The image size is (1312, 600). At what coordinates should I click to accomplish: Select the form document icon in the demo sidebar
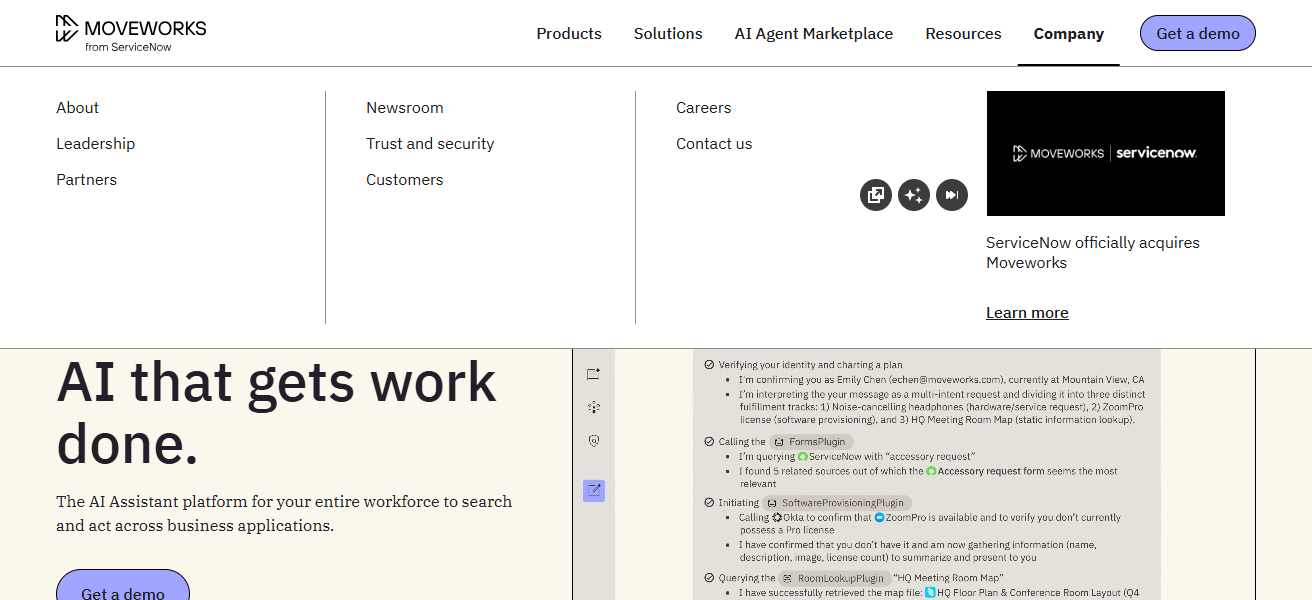point(593,372)
